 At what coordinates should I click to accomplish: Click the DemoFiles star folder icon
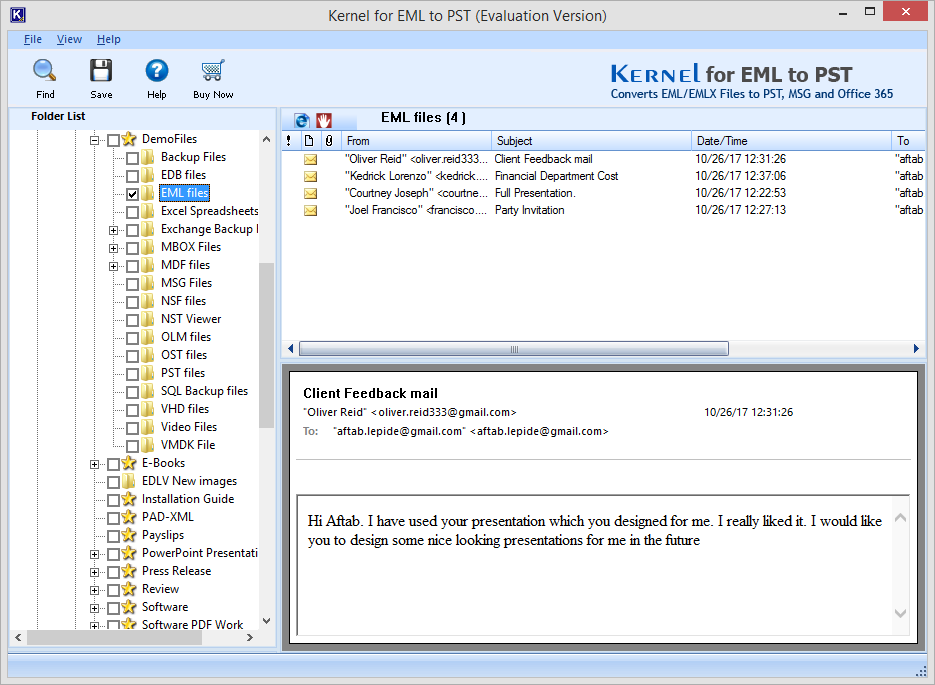pyautogui.click(x=129, y=140)
